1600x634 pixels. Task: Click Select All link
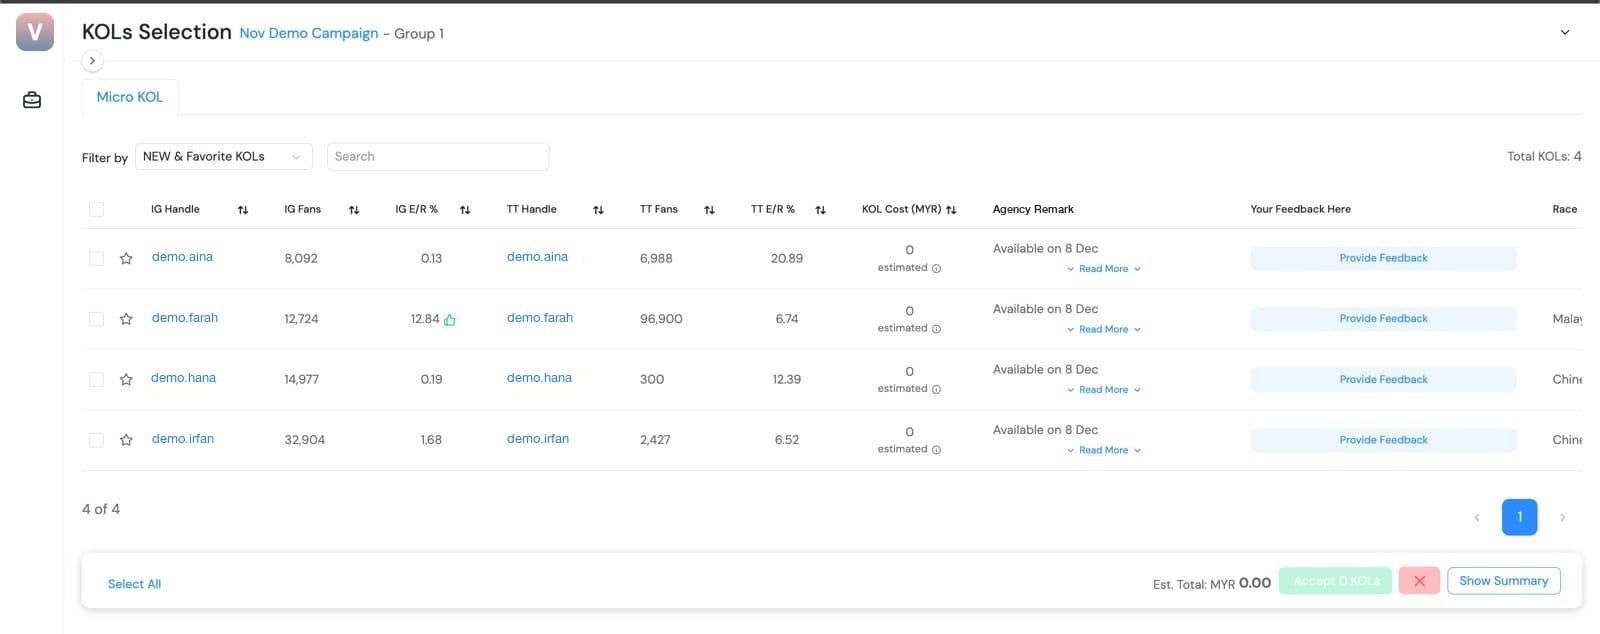click(134, 584)
